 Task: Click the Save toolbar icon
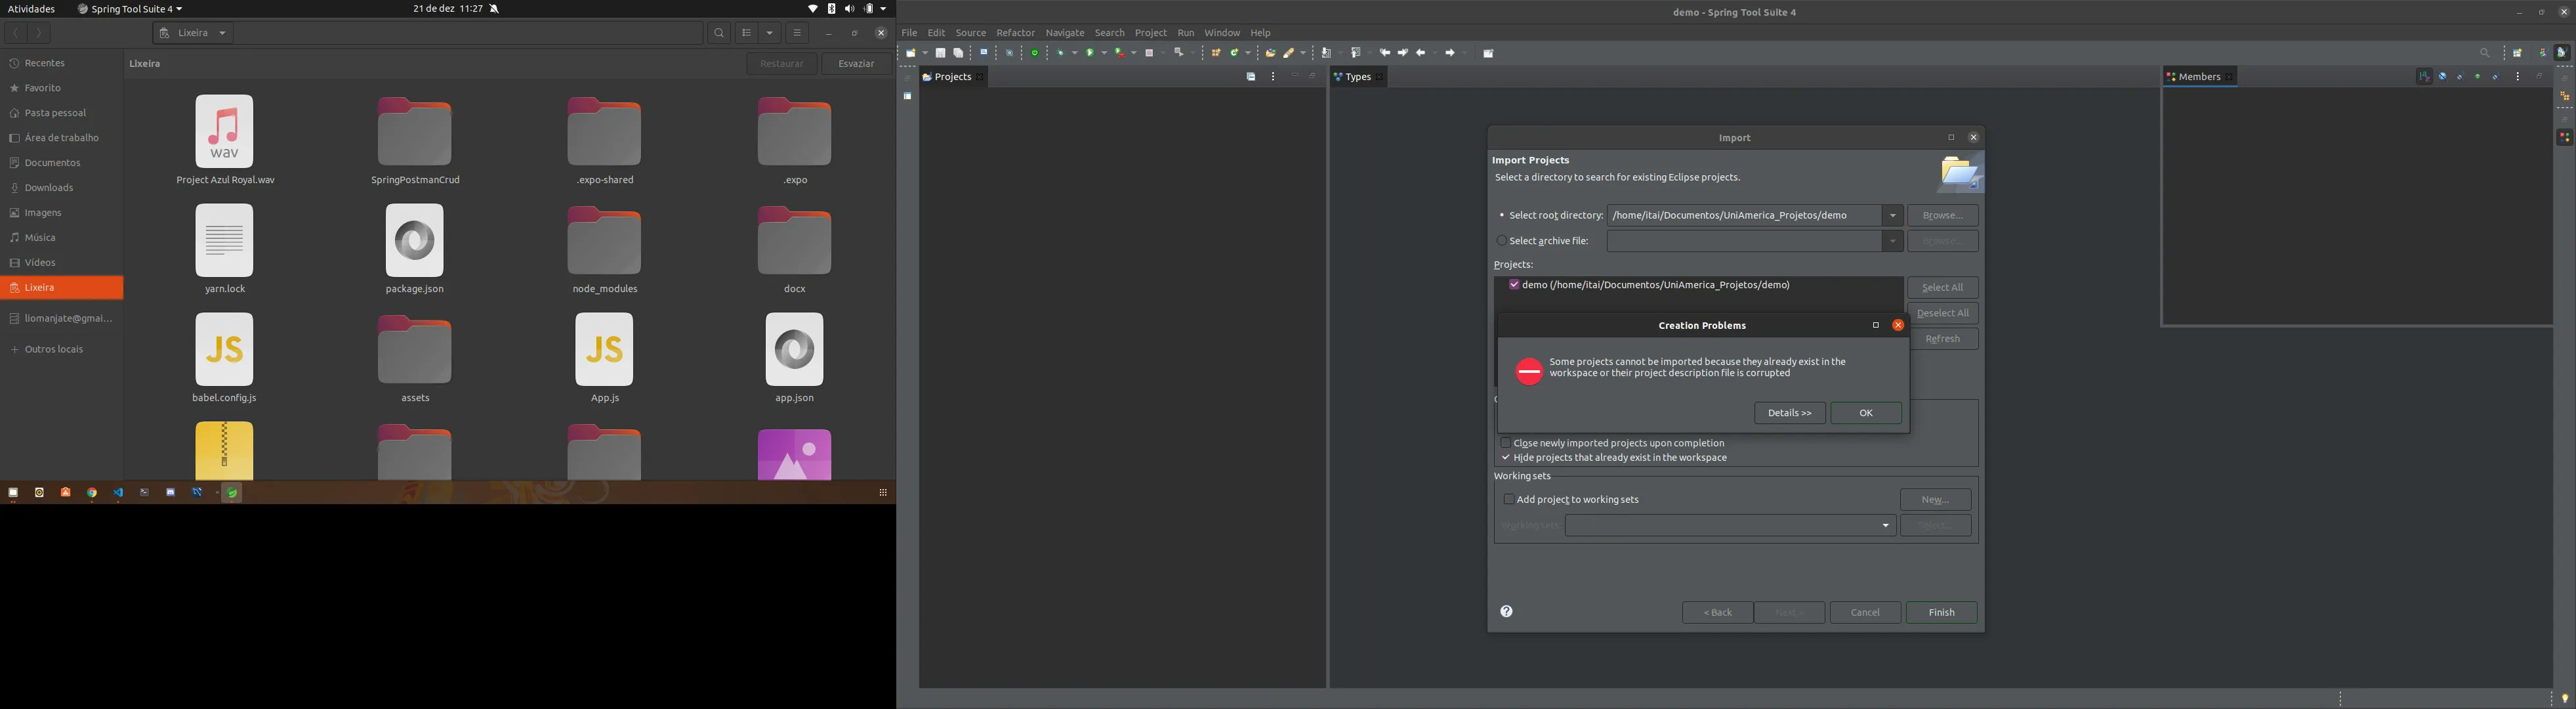[x=941, y=53]
